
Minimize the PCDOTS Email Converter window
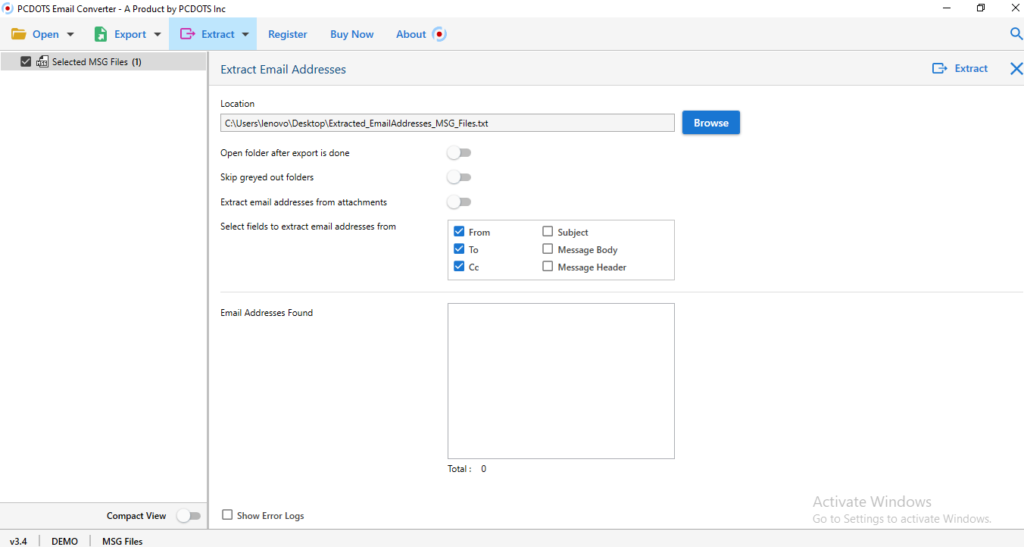pos(946,8)
